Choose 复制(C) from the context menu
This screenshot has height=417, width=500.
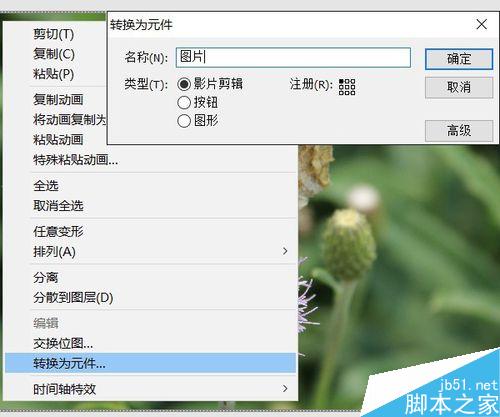pos(55,54)
